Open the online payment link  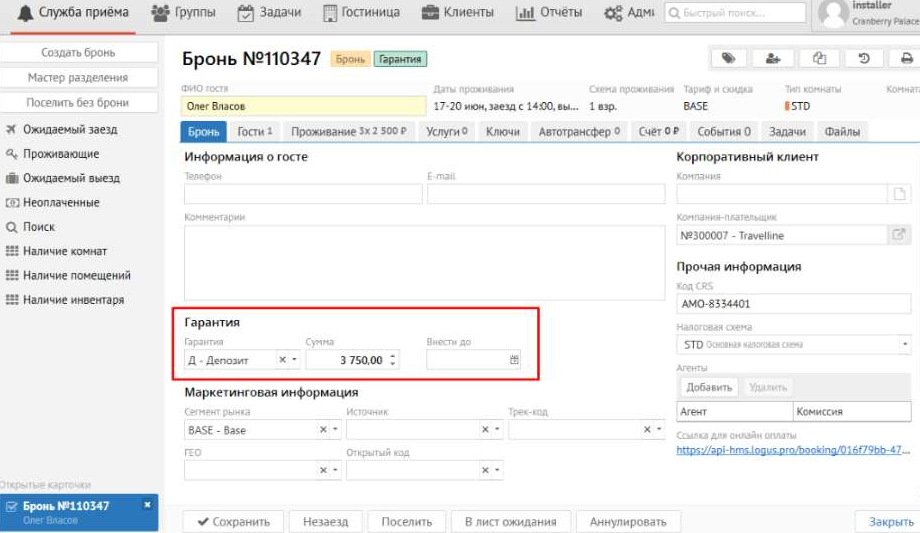coord(793,450)
